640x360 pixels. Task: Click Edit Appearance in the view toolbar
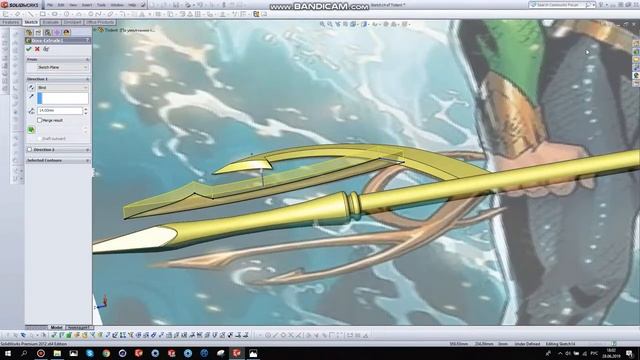386,24
